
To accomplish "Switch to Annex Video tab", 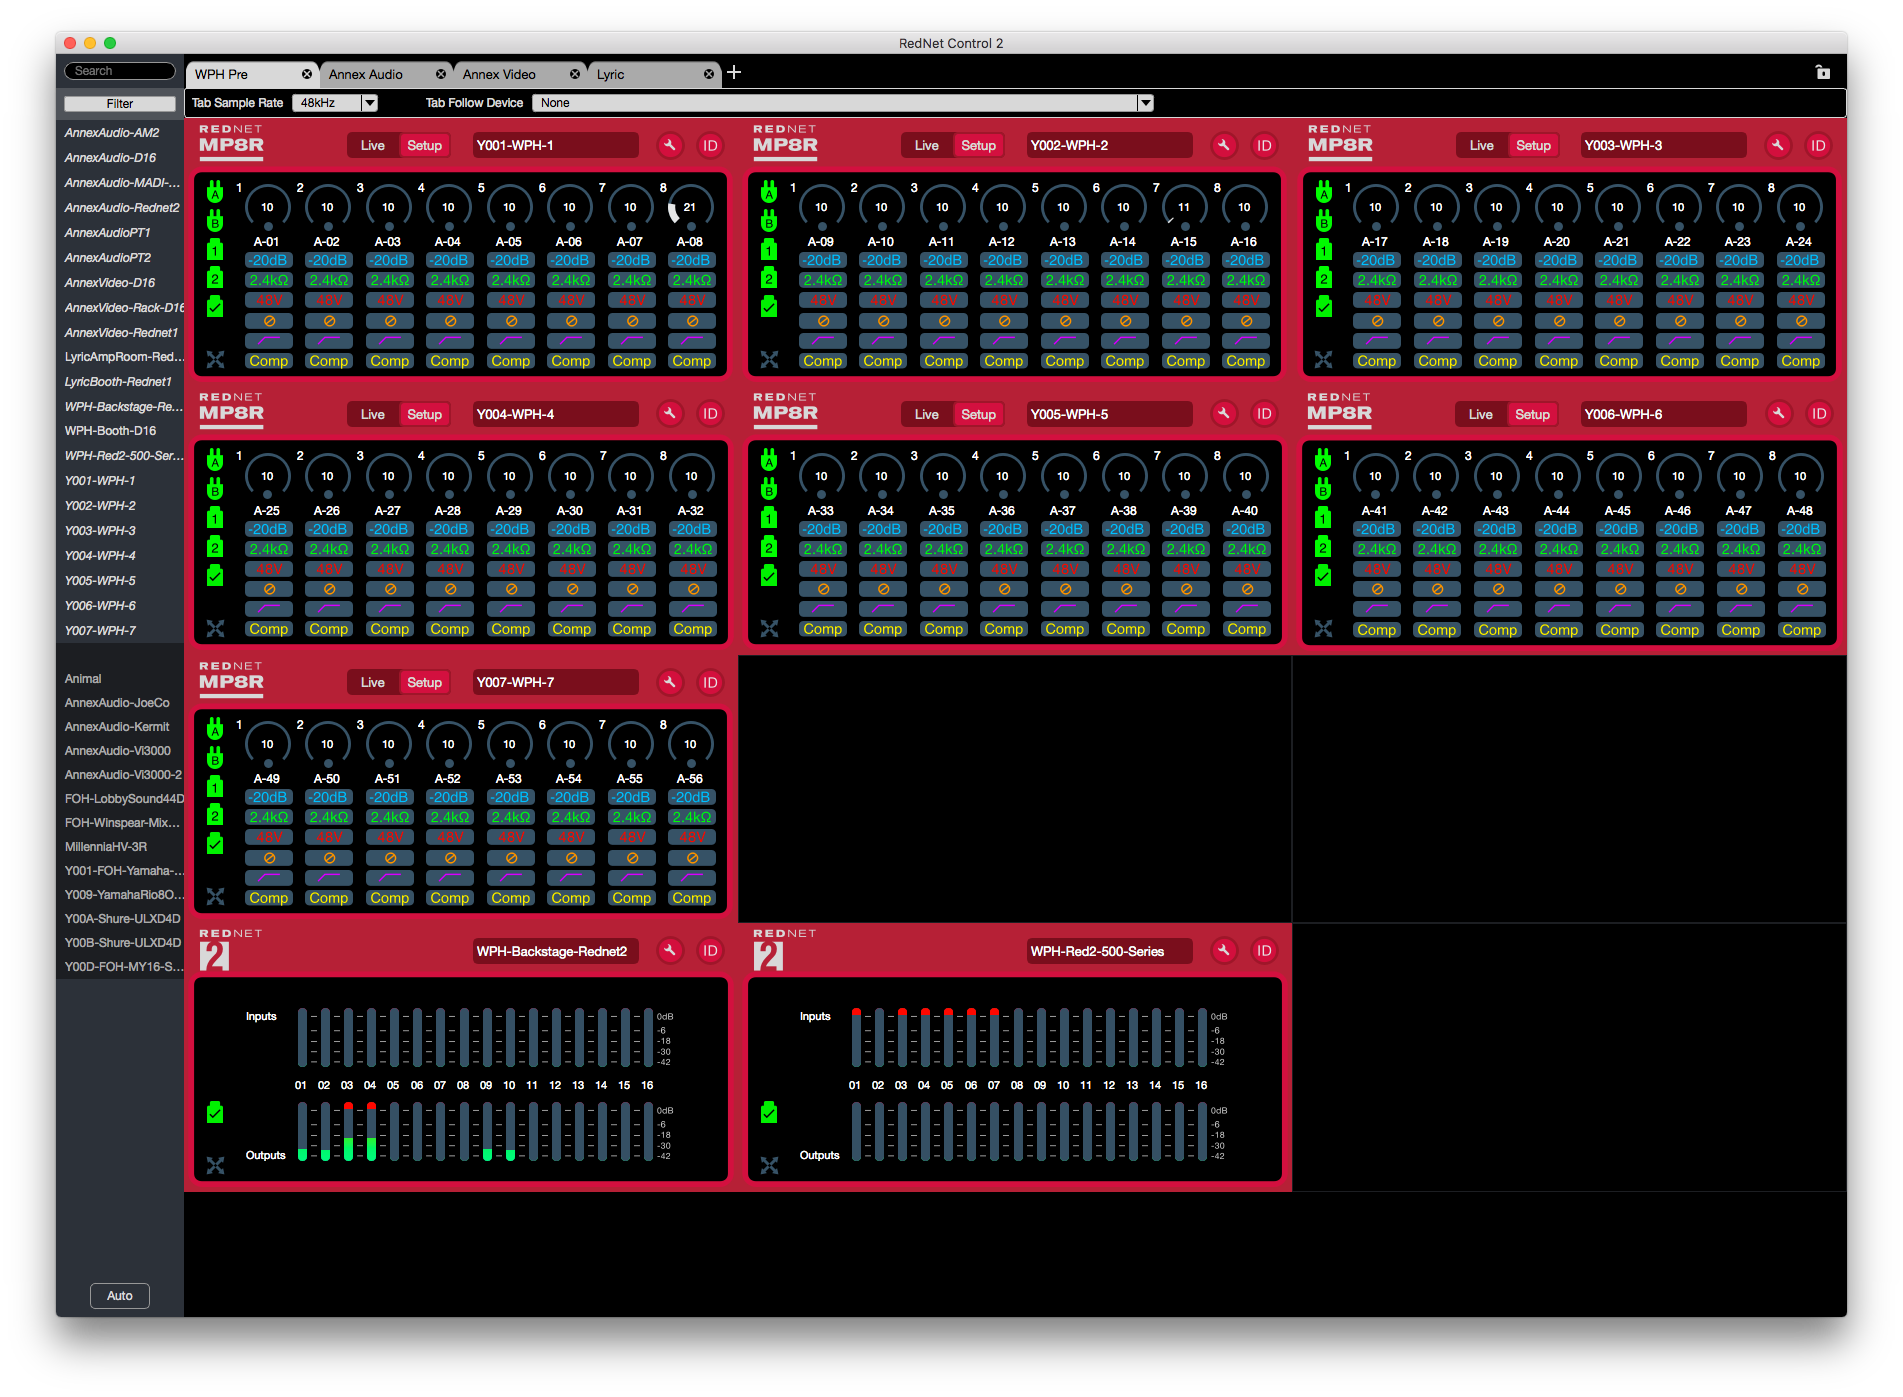I will point(499,74).
